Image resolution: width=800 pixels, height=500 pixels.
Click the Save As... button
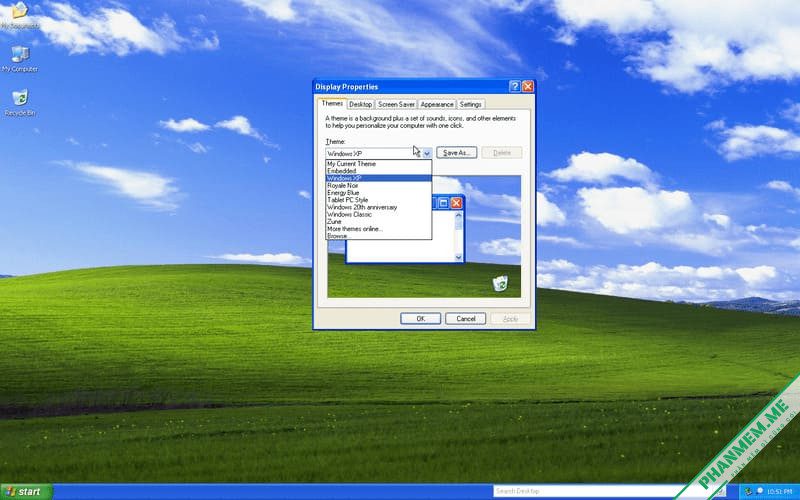tap(457, 153)
